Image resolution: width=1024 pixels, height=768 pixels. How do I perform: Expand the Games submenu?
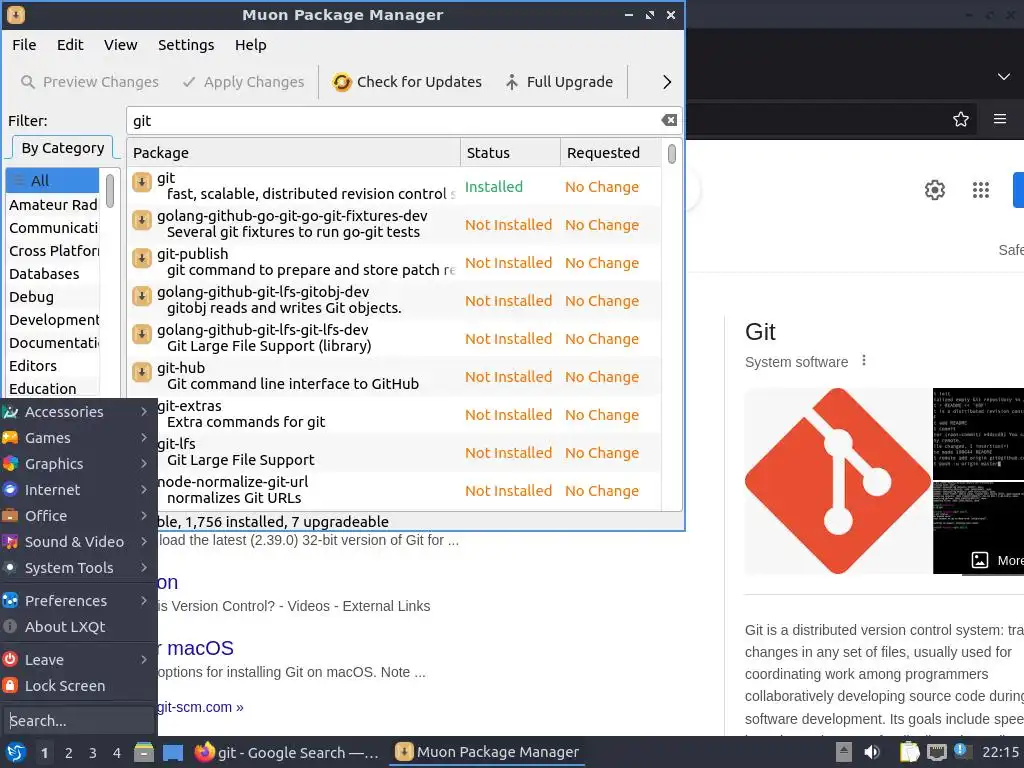pyautogui.click(x=77, y=438)
